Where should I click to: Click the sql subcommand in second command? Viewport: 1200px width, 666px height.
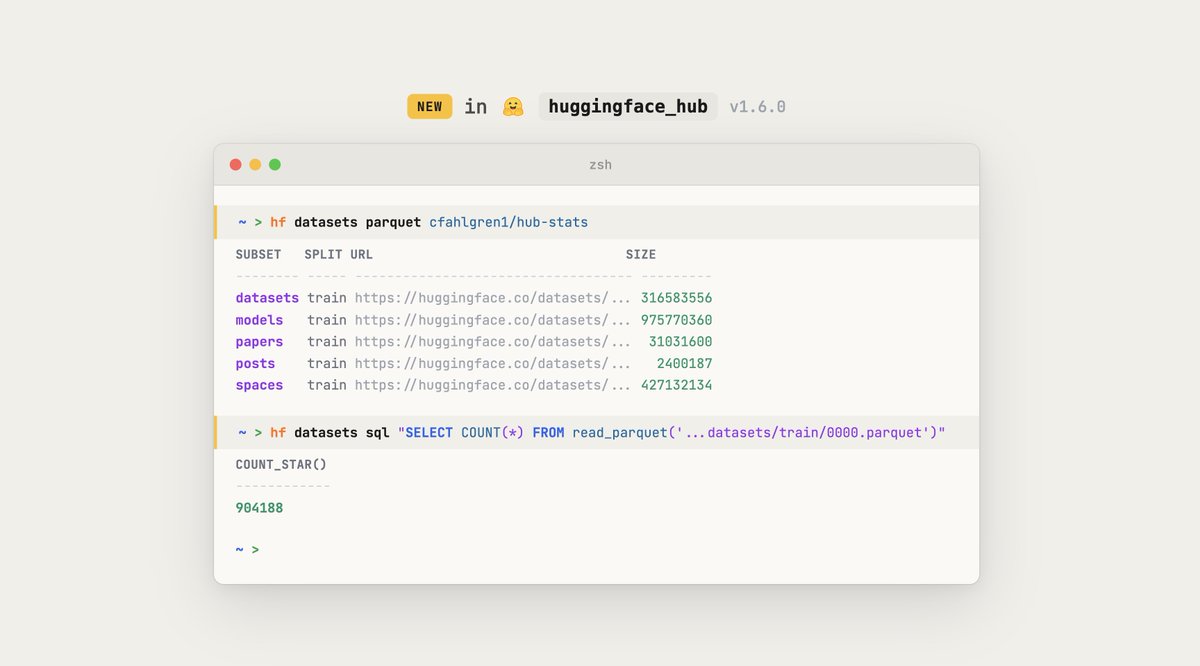coord(377,433)
